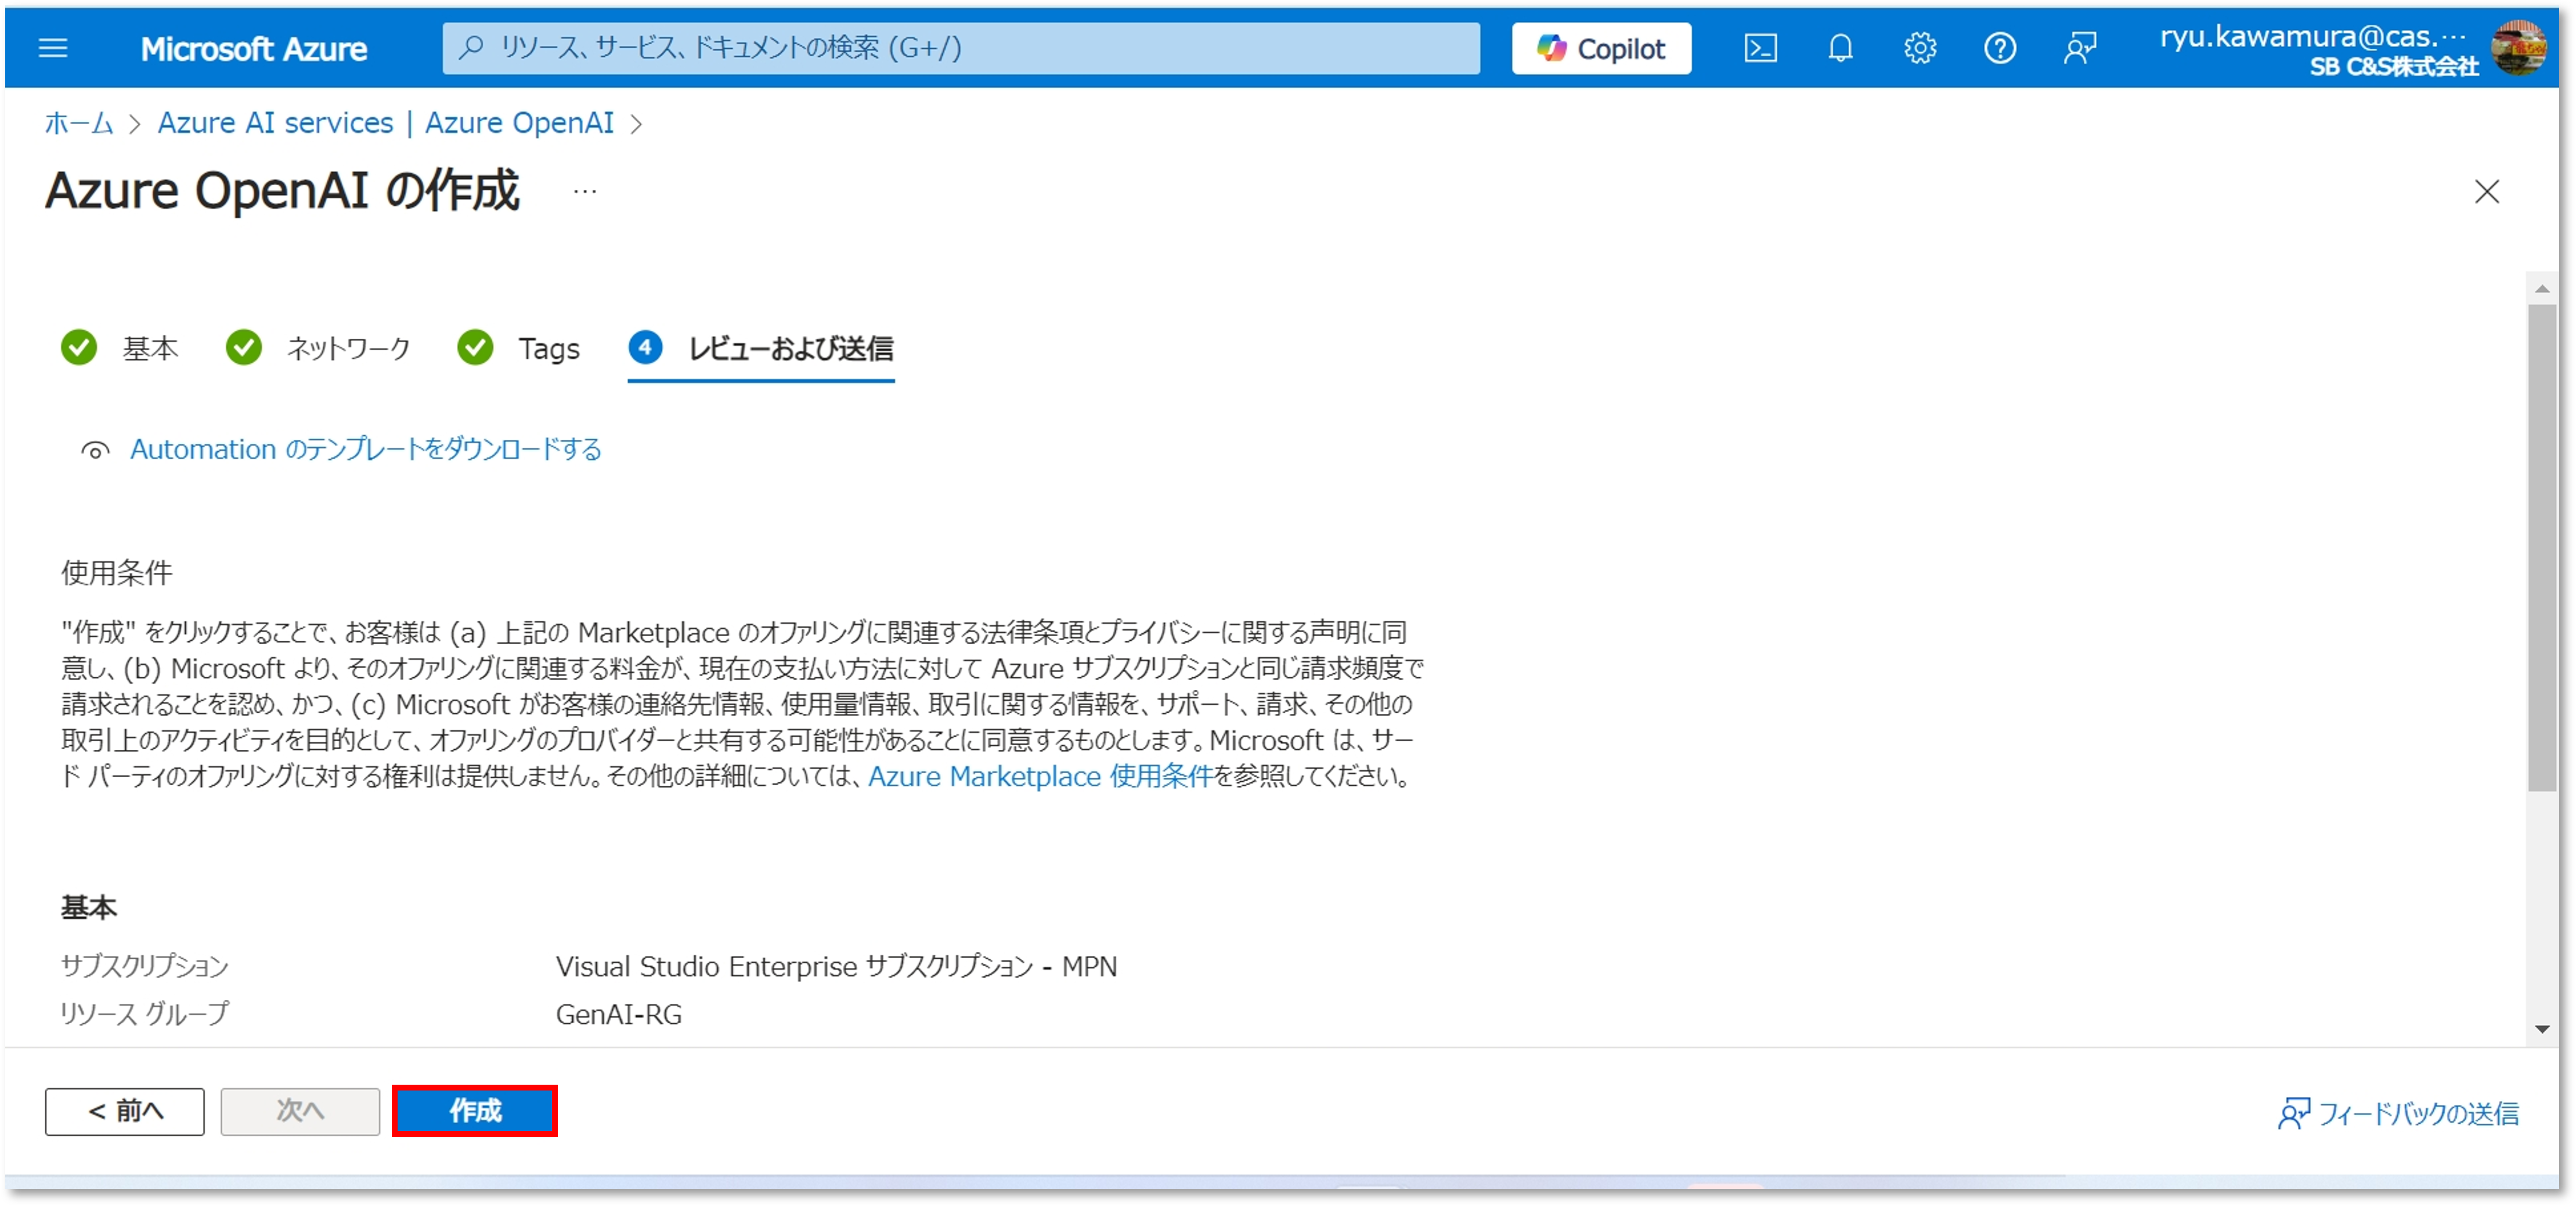This screenshot has width=2576, height=1206.
Task: Click the scrollbar down arrow
Action: 2541,1029
